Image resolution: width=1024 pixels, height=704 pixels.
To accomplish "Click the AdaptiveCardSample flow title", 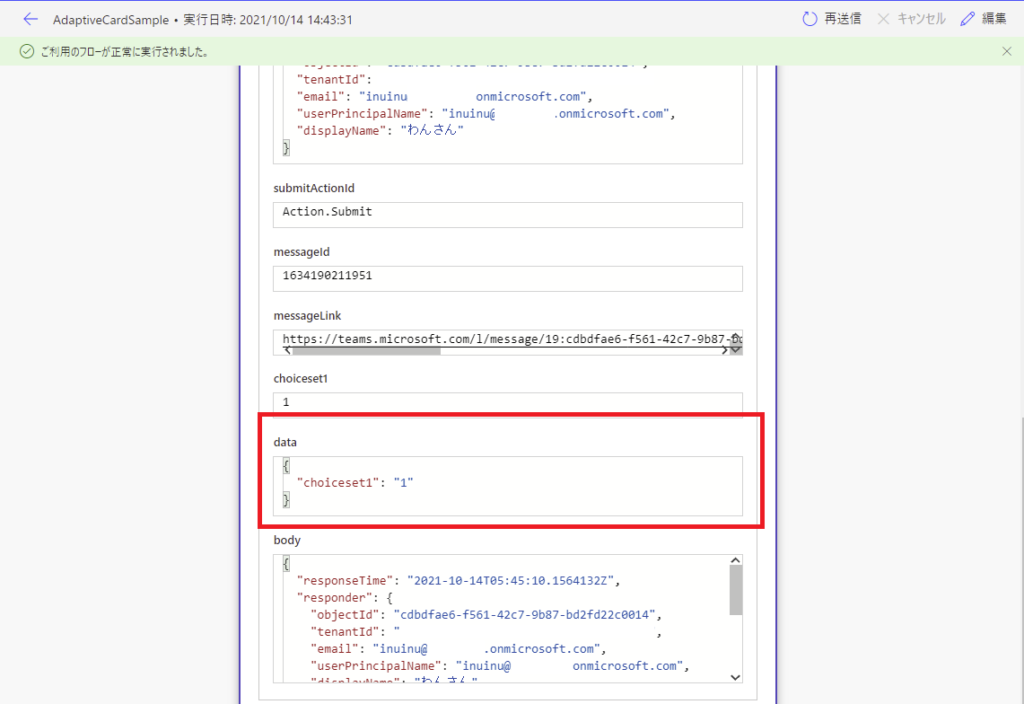I will click(110, 20).
